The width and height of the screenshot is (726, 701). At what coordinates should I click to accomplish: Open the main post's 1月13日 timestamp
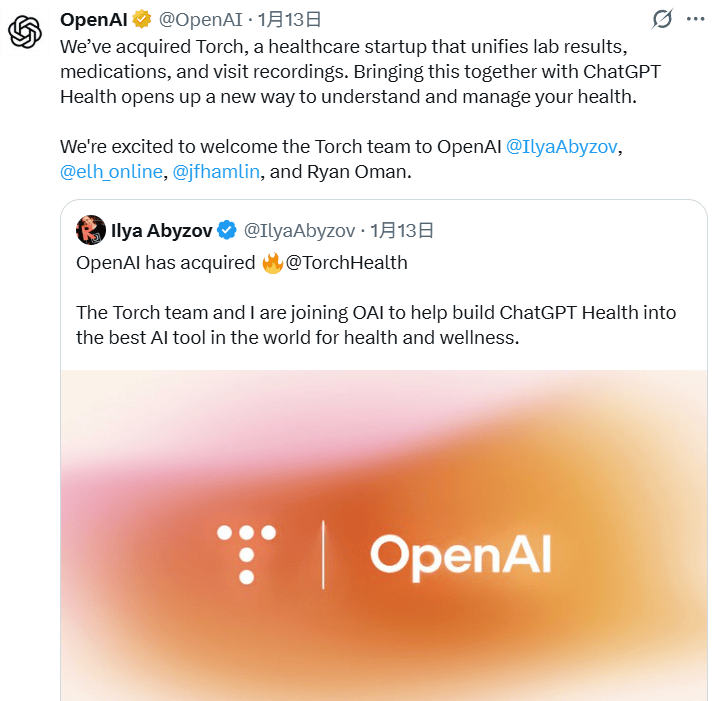(289, 19)
